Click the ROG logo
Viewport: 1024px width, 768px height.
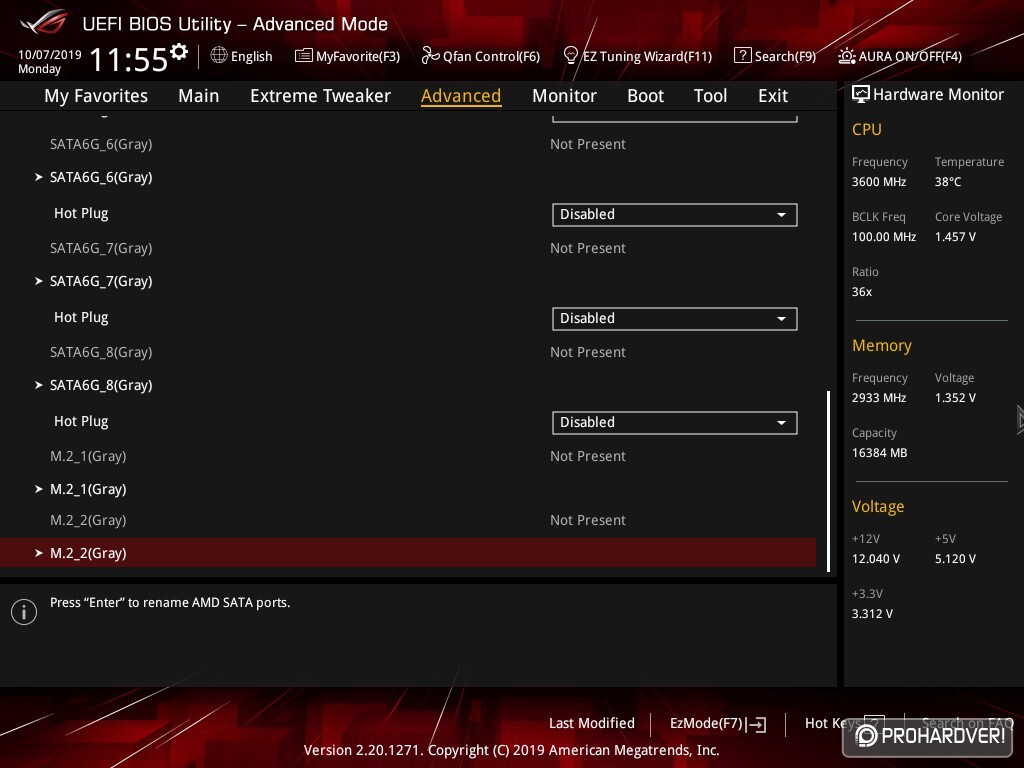[43, 22]
